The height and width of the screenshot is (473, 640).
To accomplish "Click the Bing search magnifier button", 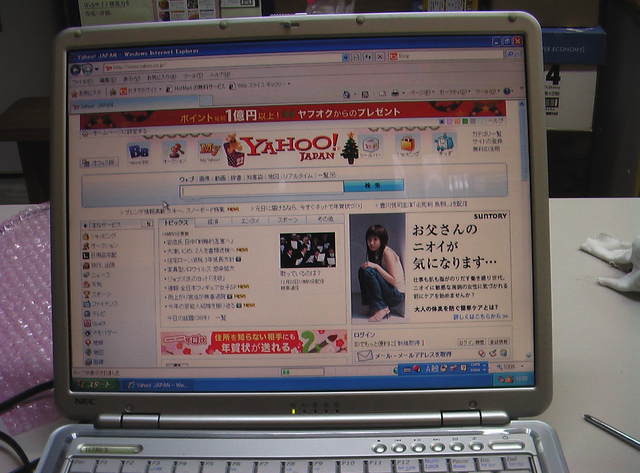I will click(510, 54).
